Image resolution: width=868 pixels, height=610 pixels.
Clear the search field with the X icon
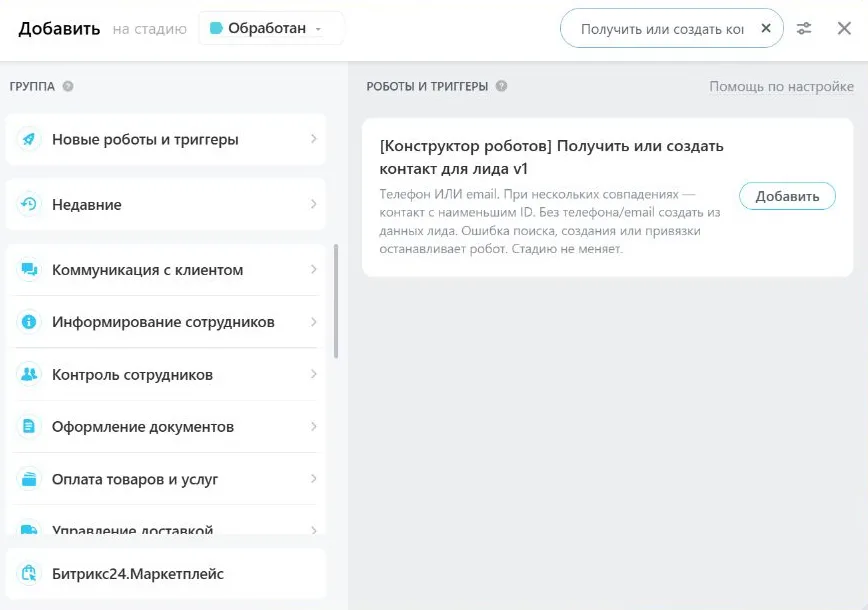[766, 28]
